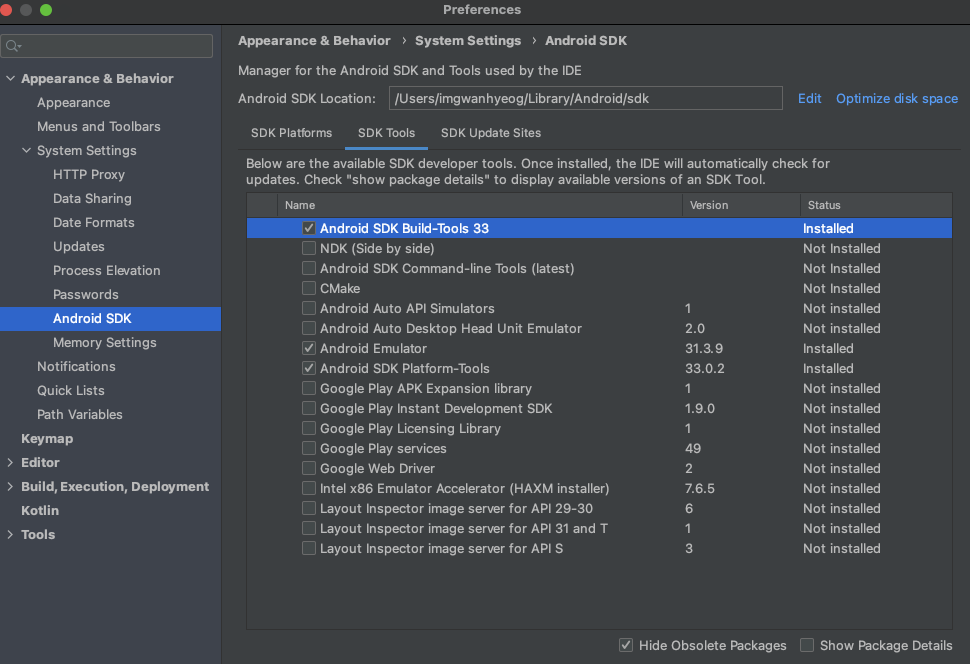Click version 7.6.5 in HAXM row
The width and height of the screenshot is (970, 664).
pos(700,488)
